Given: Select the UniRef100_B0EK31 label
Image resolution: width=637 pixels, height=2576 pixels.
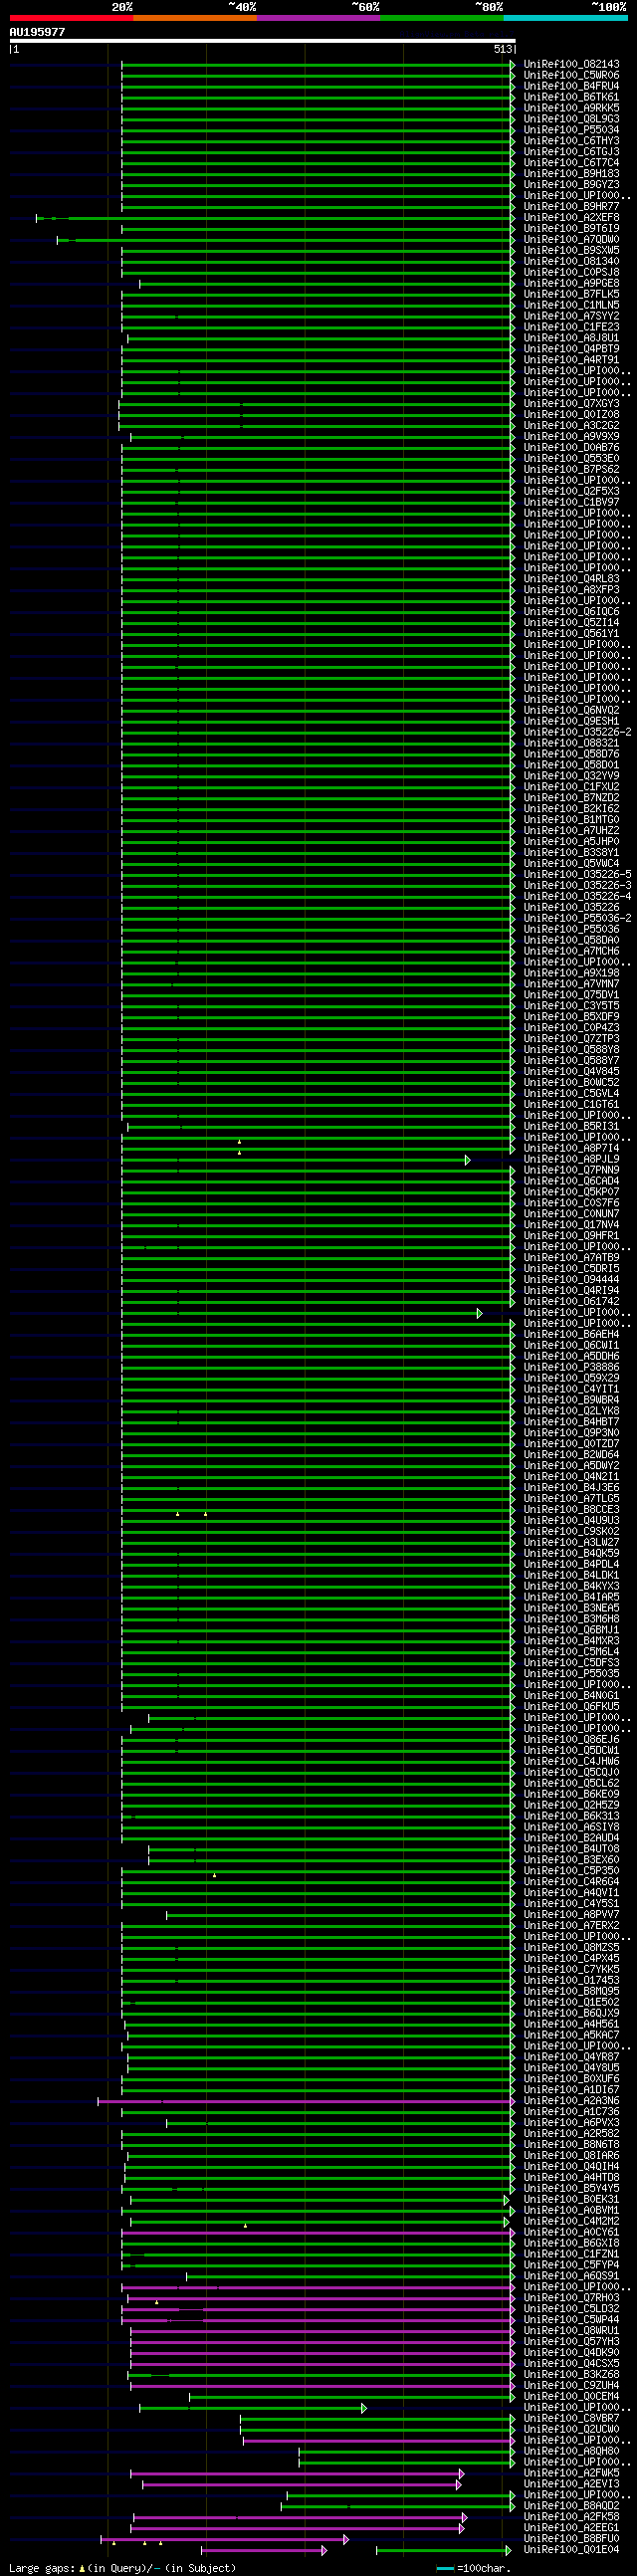Looking at the screenshot, I should pyautogui.click(x=571, y=2200).
